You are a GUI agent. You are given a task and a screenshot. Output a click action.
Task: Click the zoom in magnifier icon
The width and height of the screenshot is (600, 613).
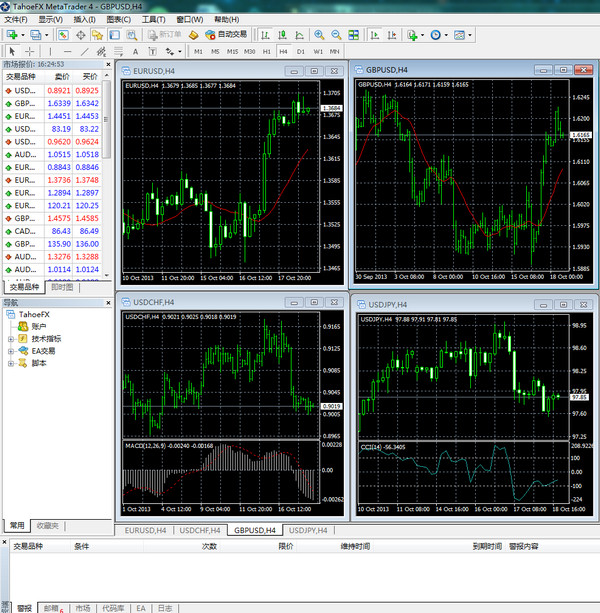click(x=319, y=34)
